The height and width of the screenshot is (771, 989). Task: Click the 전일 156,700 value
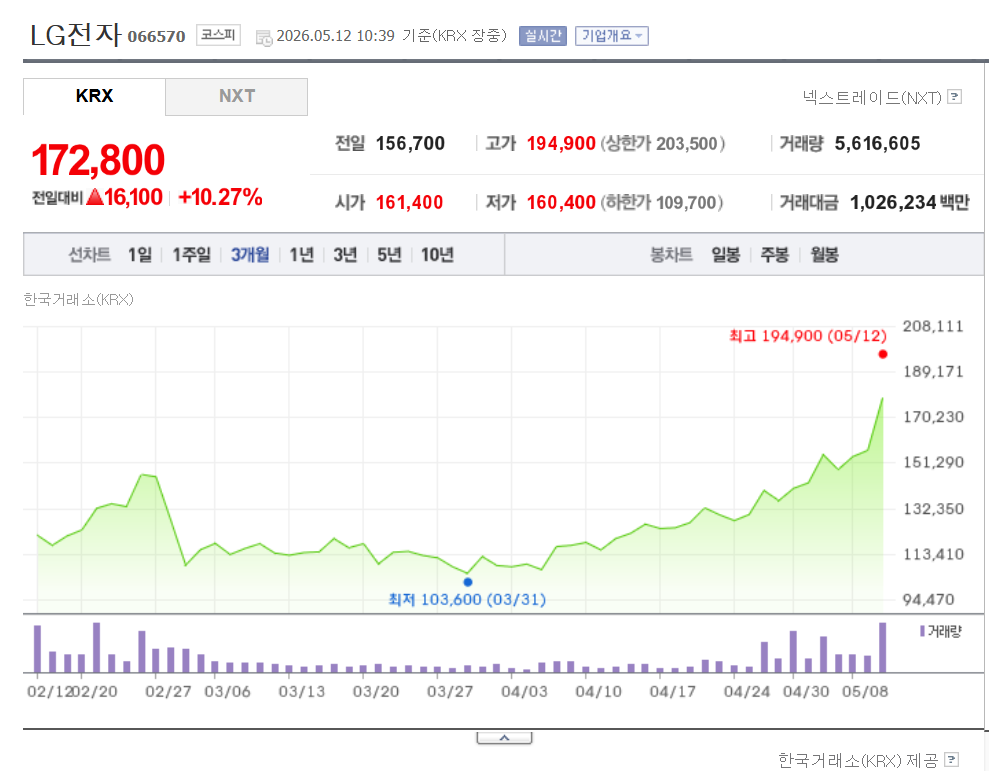[410, 144]
